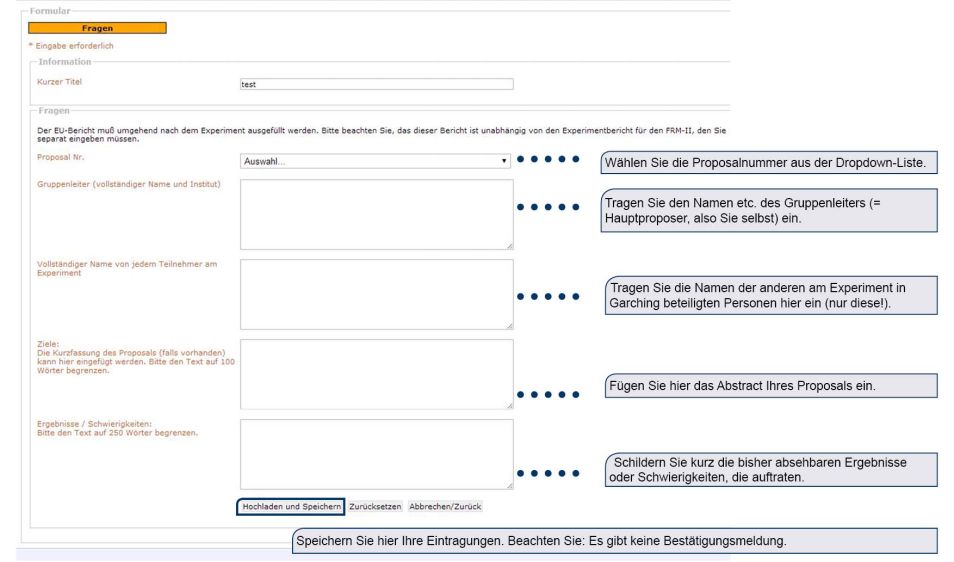Click the Zurücksetzen button

point(375,507)
